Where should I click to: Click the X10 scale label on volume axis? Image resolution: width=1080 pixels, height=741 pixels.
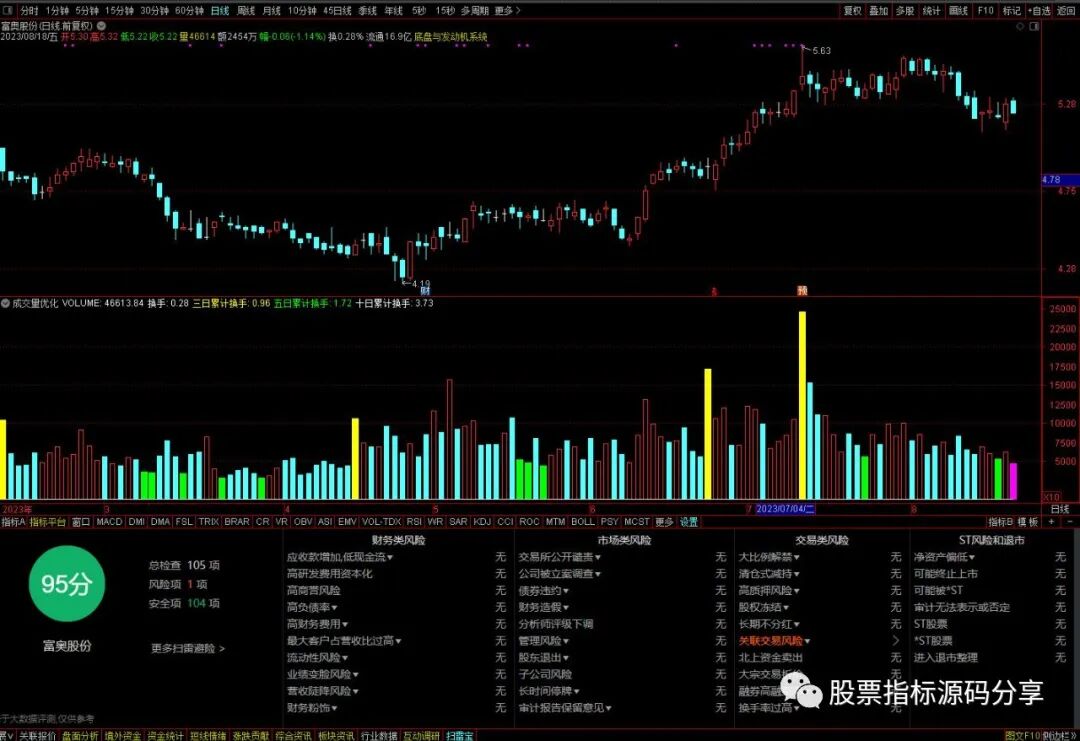pyautogui.click(x=1051, y=497)
